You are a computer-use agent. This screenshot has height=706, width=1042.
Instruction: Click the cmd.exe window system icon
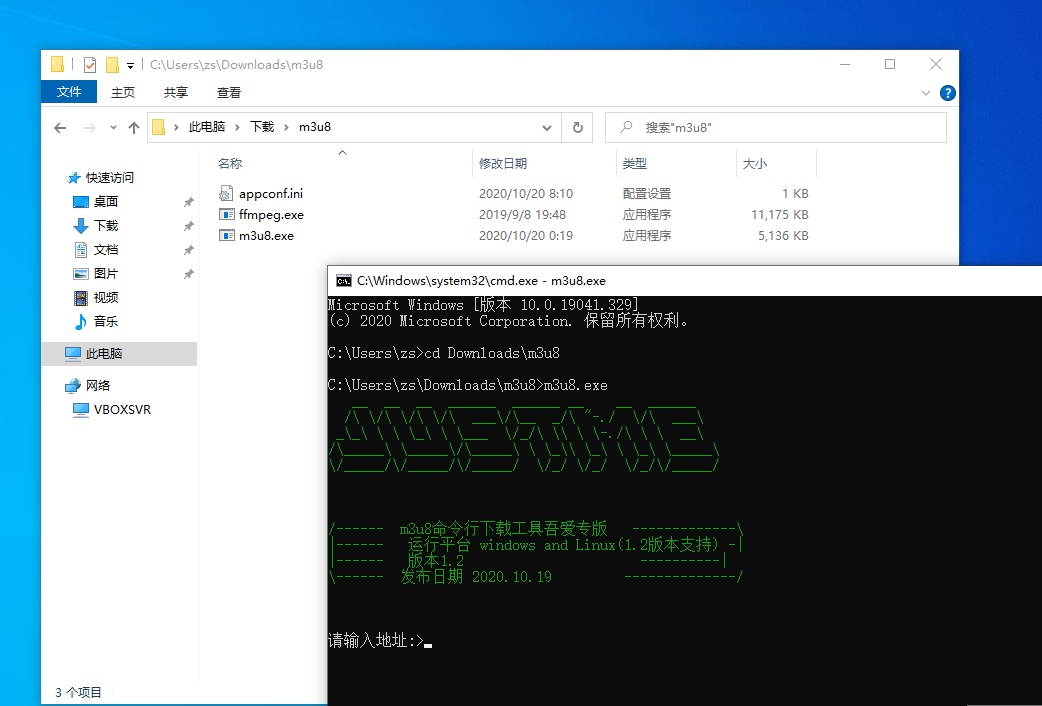[x=344, y=281]
